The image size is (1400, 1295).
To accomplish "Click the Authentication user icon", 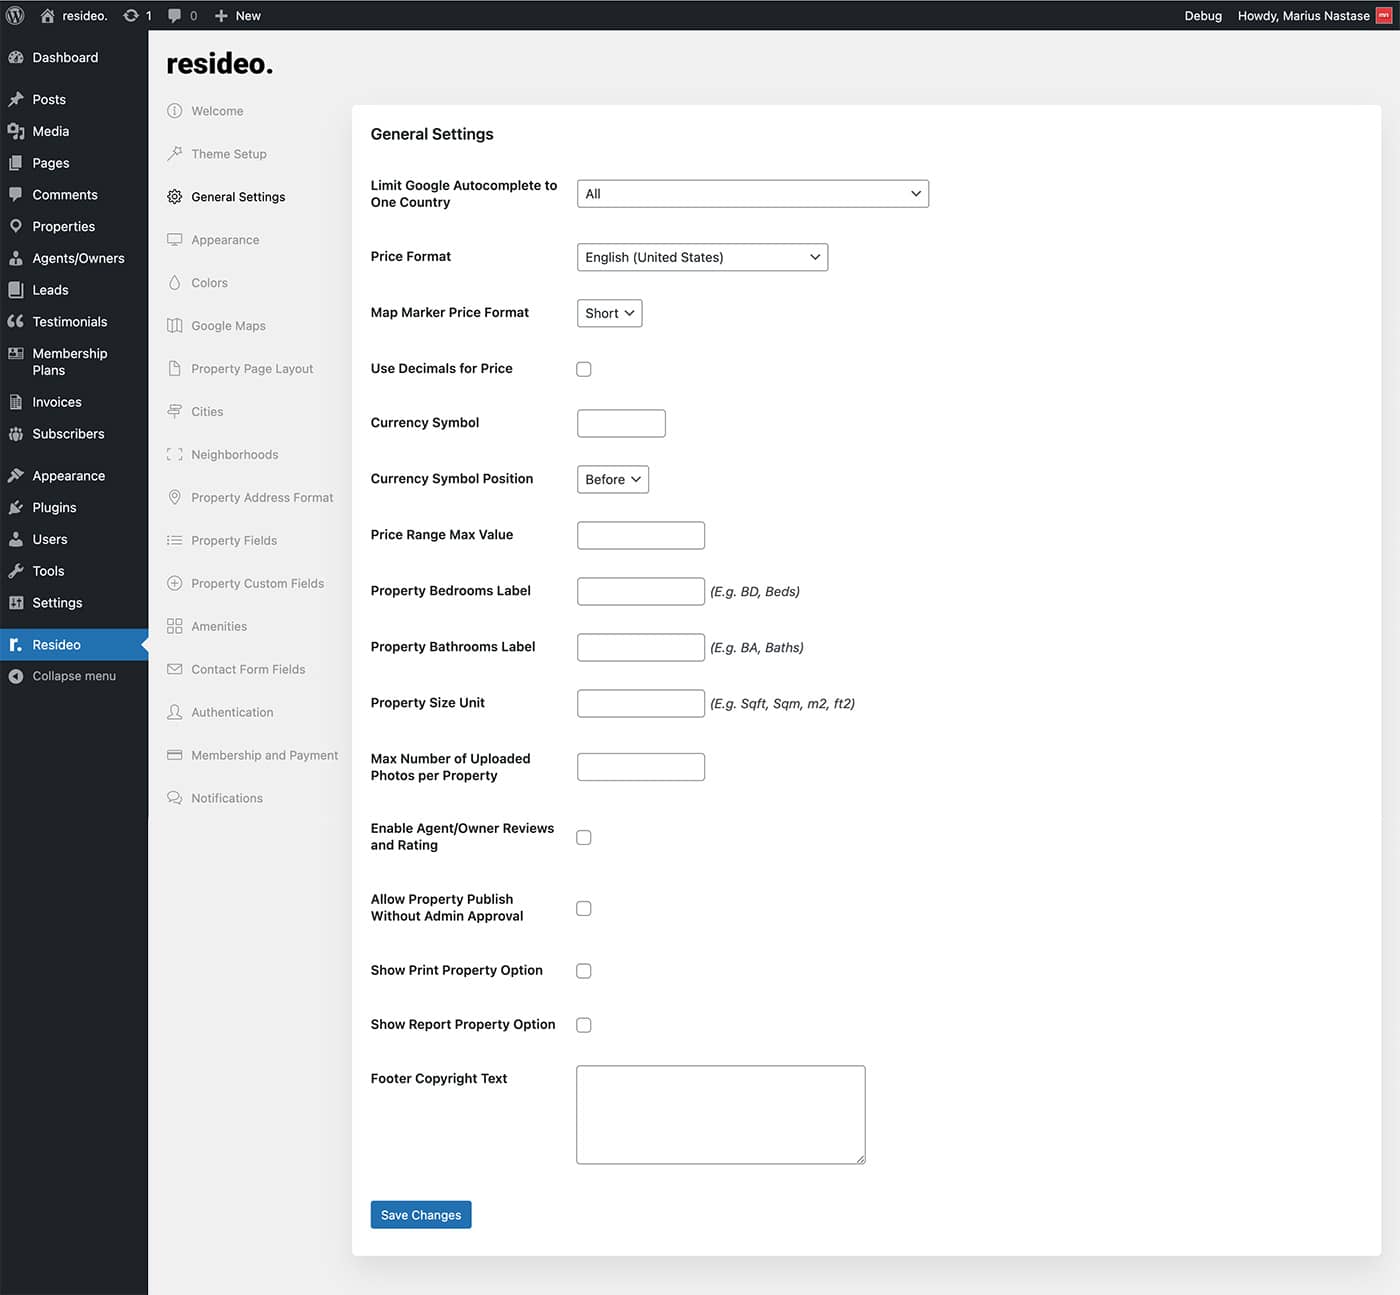I will click(x=175, y=712).
